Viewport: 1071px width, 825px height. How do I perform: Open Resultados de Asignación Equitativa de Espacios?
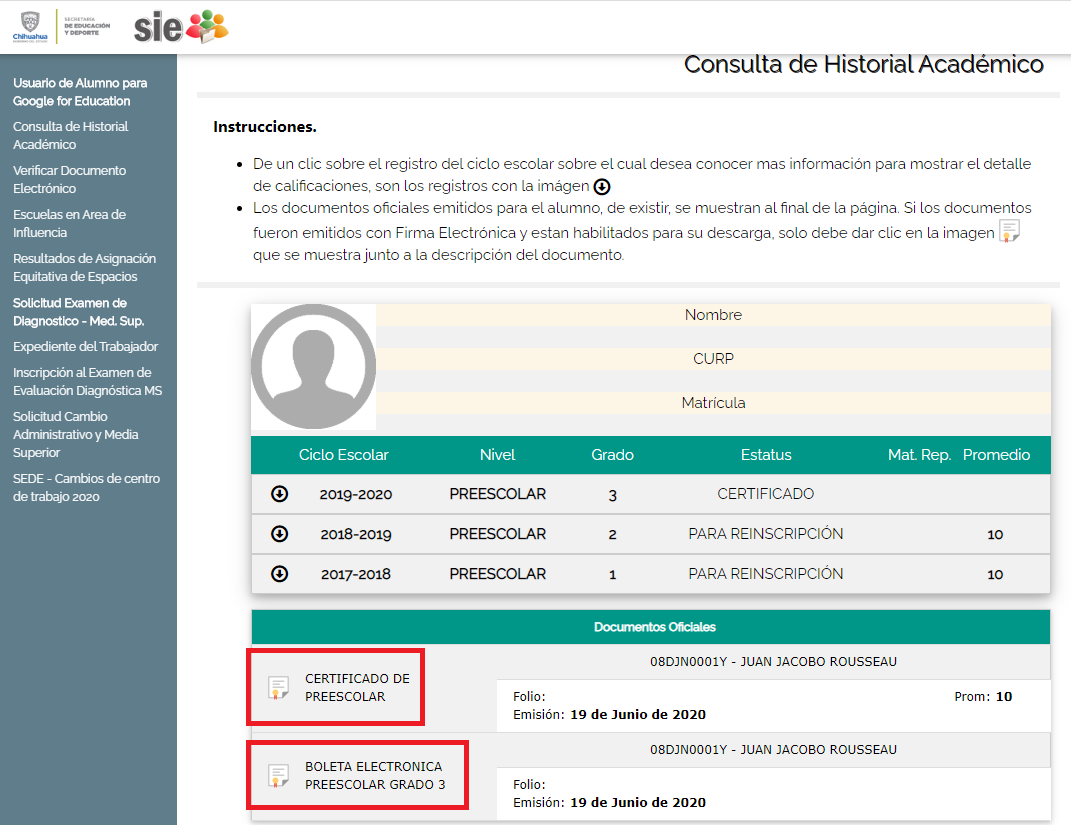pyautogui.click(x=84, y=268)
